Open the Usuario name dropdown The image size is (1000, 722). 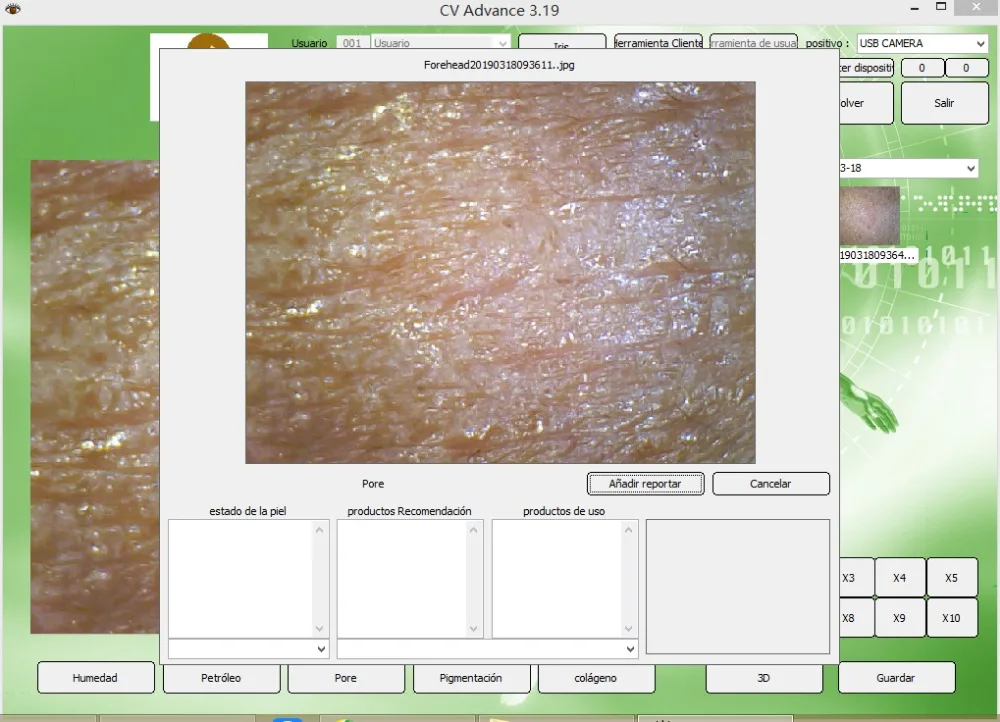pos(440,43)
